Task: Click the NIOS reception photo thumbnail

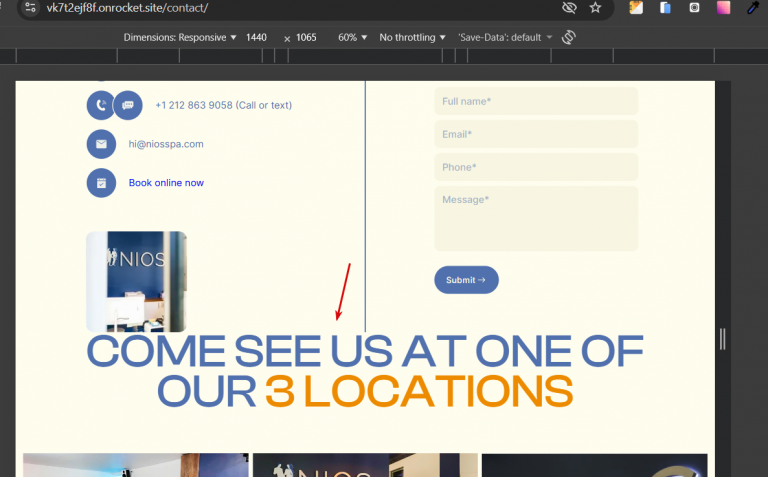Action: coord(136,282)
